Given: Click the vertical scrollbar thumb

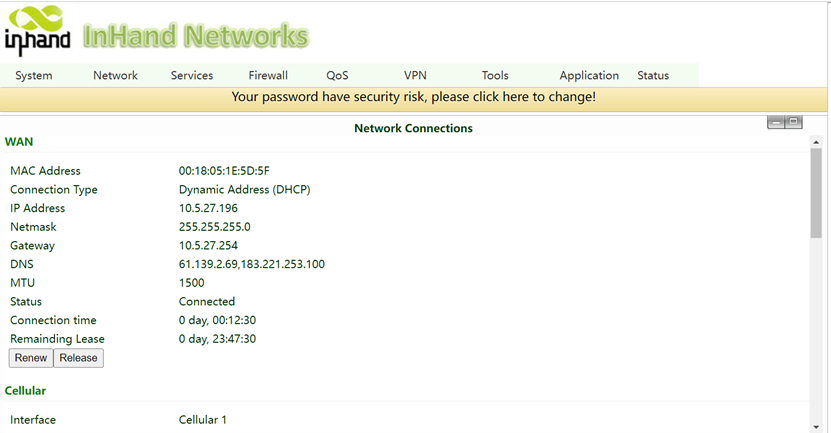Looking at the screenshot, I should [816, 193].
